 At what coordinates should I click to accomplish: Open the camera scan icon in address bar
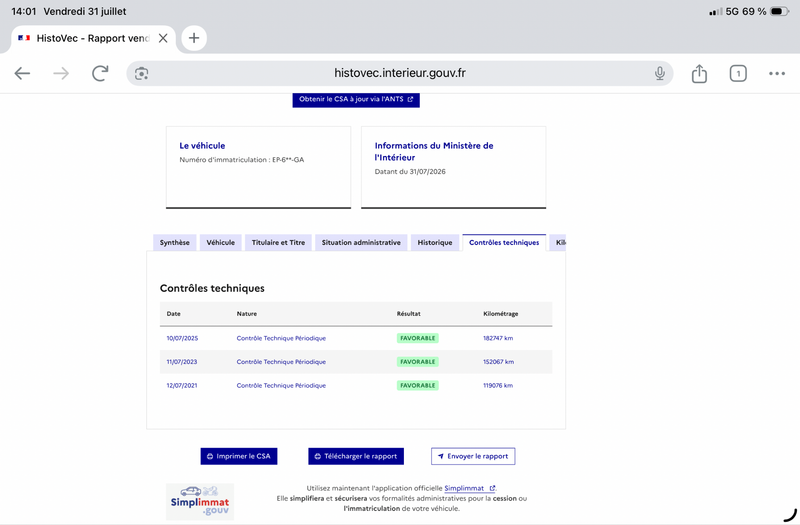click(x=141, y=73)
